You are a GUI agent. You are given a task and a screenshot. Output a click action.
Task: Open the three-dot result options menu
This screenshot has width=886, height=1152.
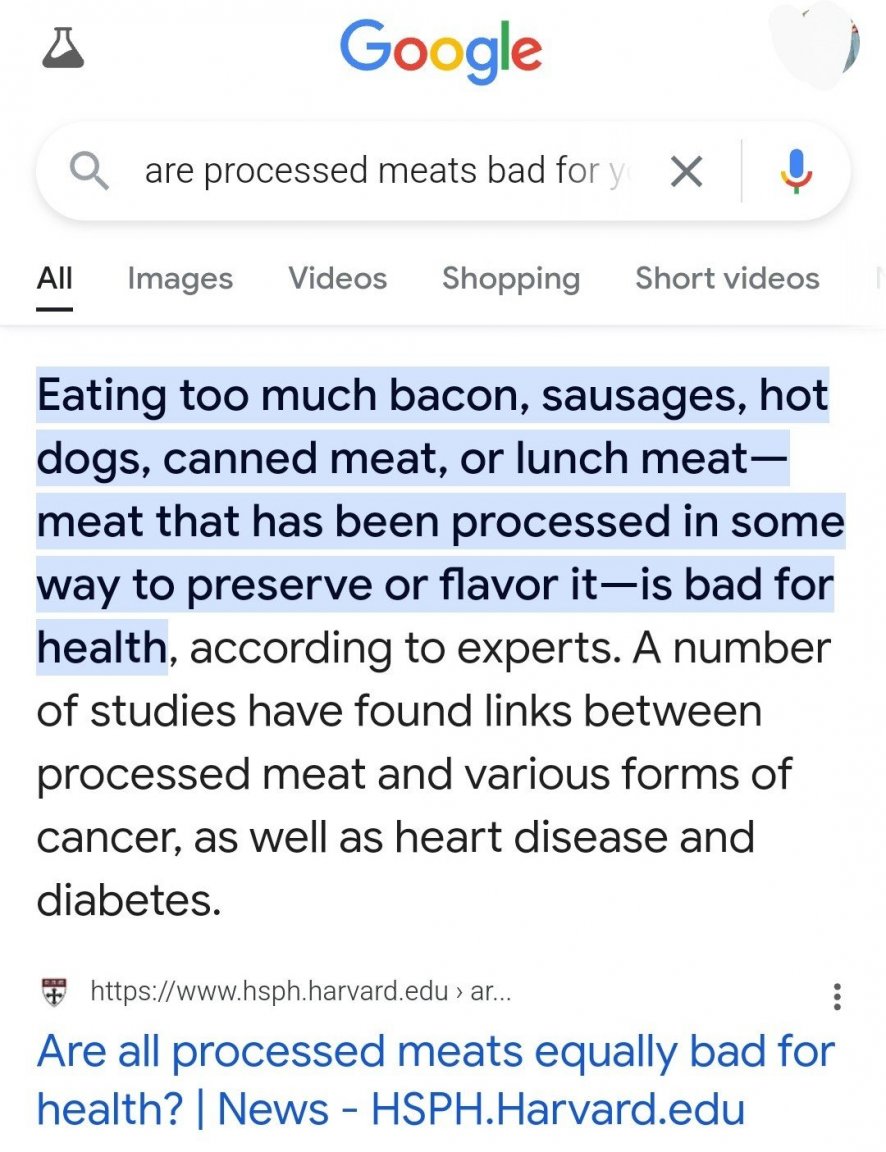pos(837,995)
